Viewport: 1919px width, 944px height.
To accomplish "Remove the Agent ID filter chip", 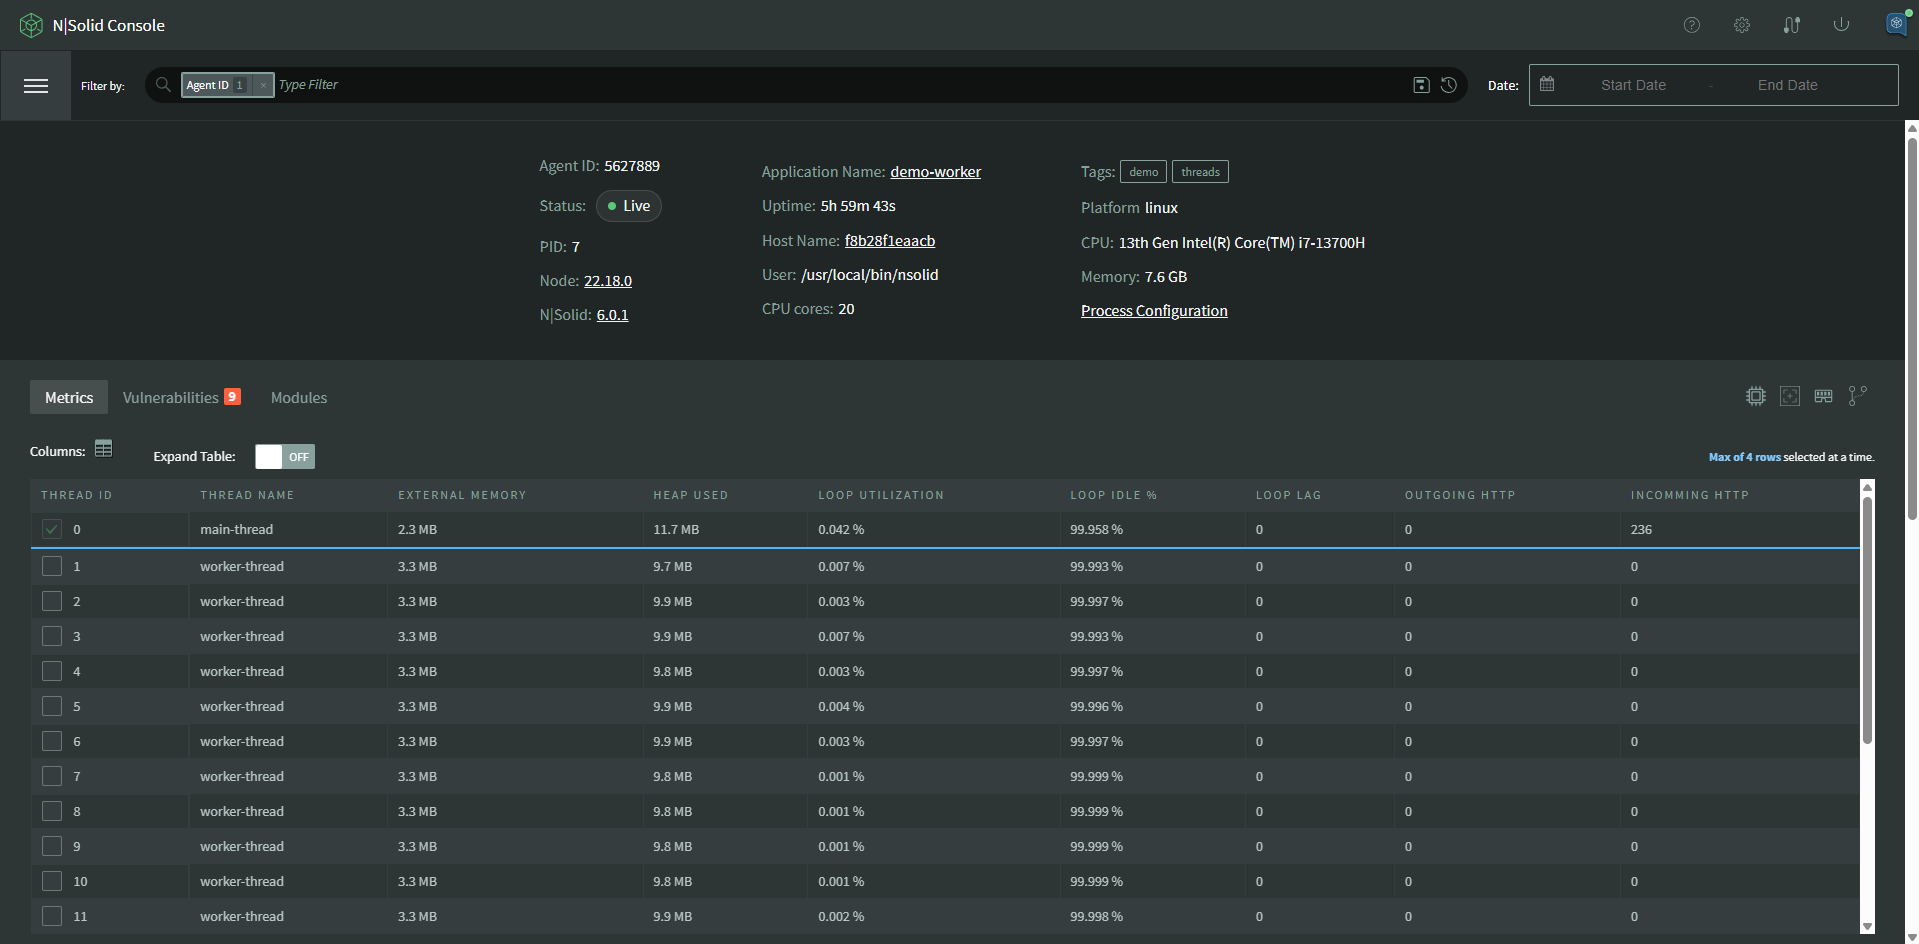I will pyautogui.click(x=263, y=85).
